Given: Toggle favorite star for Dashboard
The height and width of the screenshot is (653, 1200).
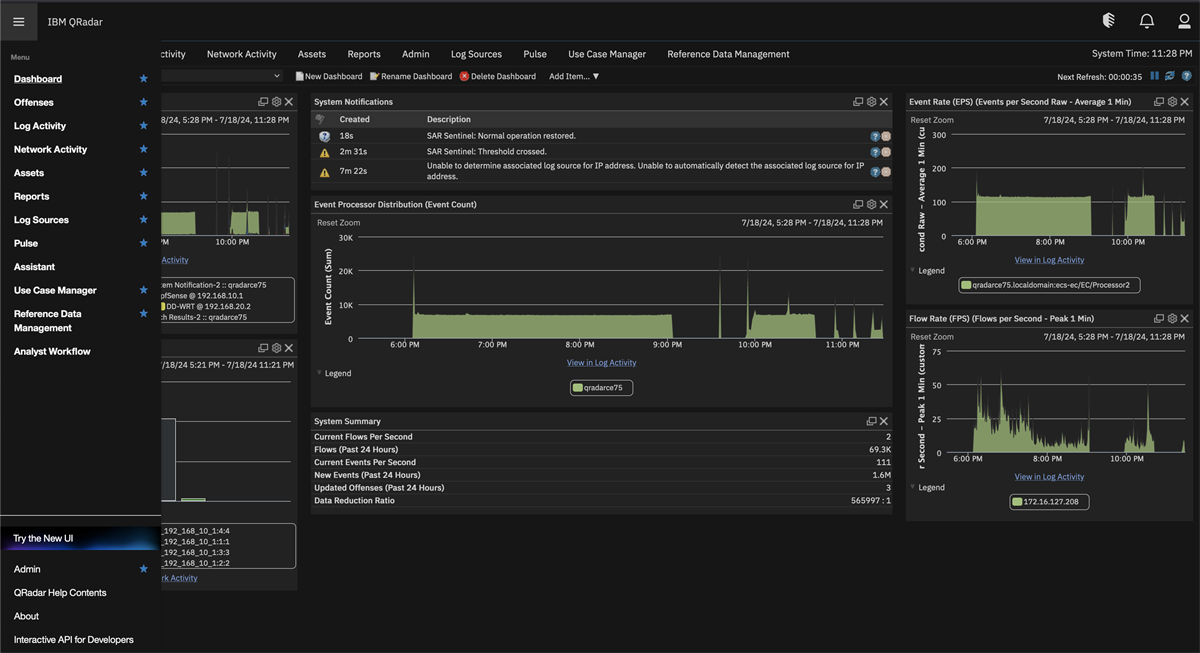Looking at the screenshot, I should 143,79.
